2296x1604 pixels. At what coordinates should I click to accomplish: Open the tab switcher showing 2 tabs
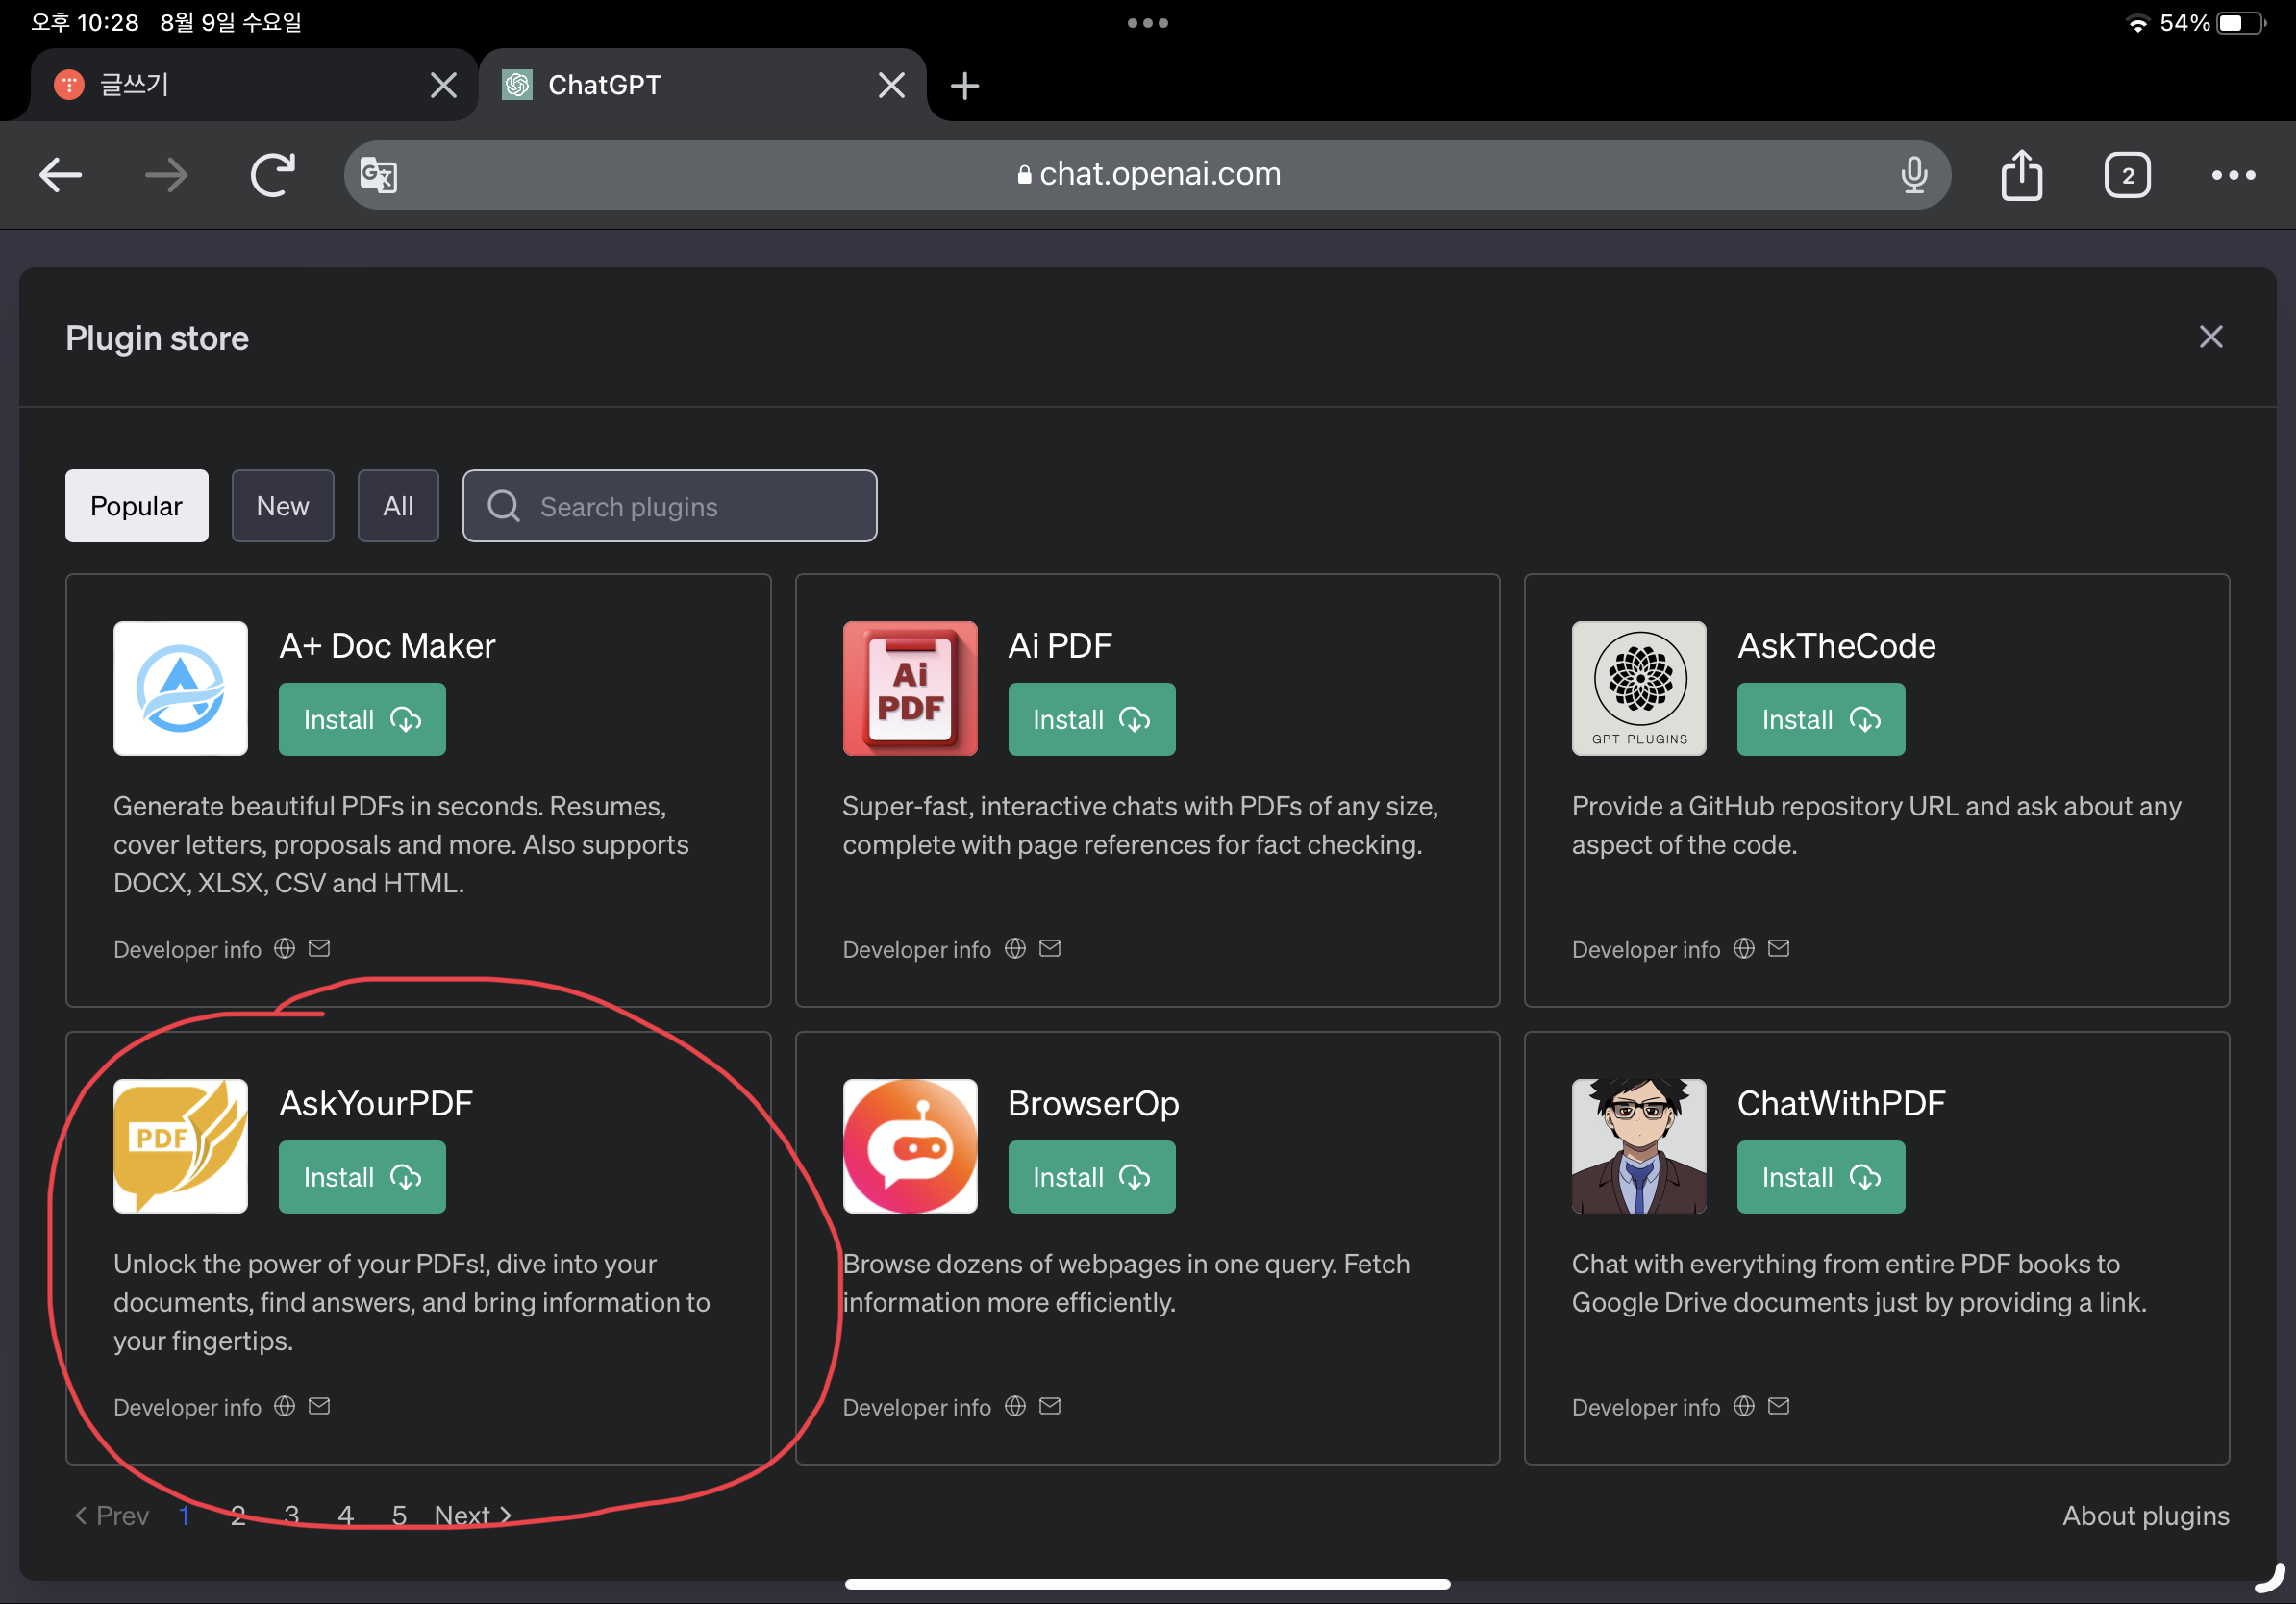[x=2126, y=176]
